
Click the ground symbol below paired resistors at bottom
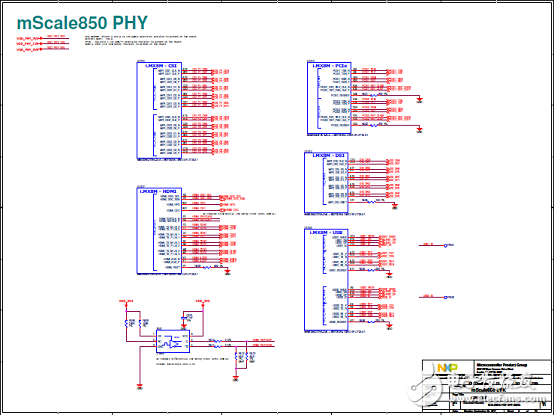point(236,378)
